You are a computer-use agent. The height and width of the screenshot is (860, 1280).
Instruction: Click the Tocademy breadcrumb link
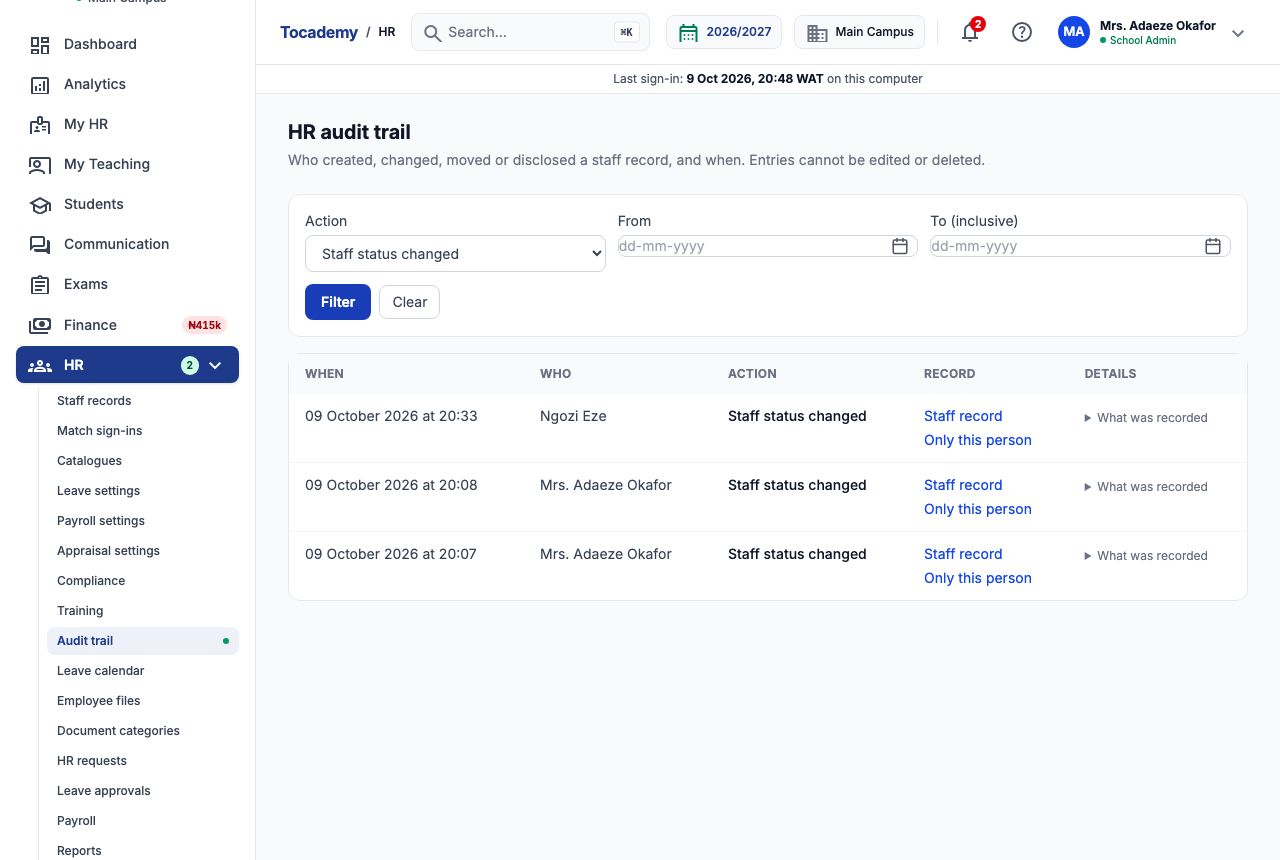pyautogui.click(x=319, y=32)
